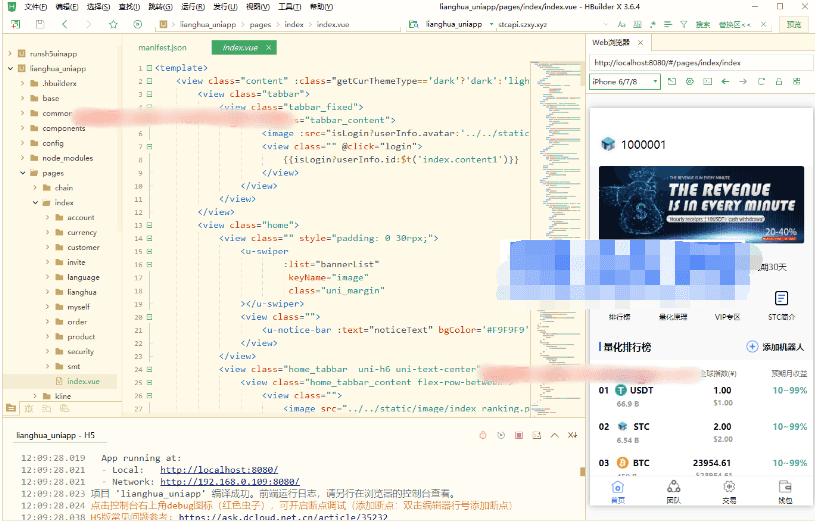Open the lianghua_uniapp search scope dropdown

tap(491, 24)
